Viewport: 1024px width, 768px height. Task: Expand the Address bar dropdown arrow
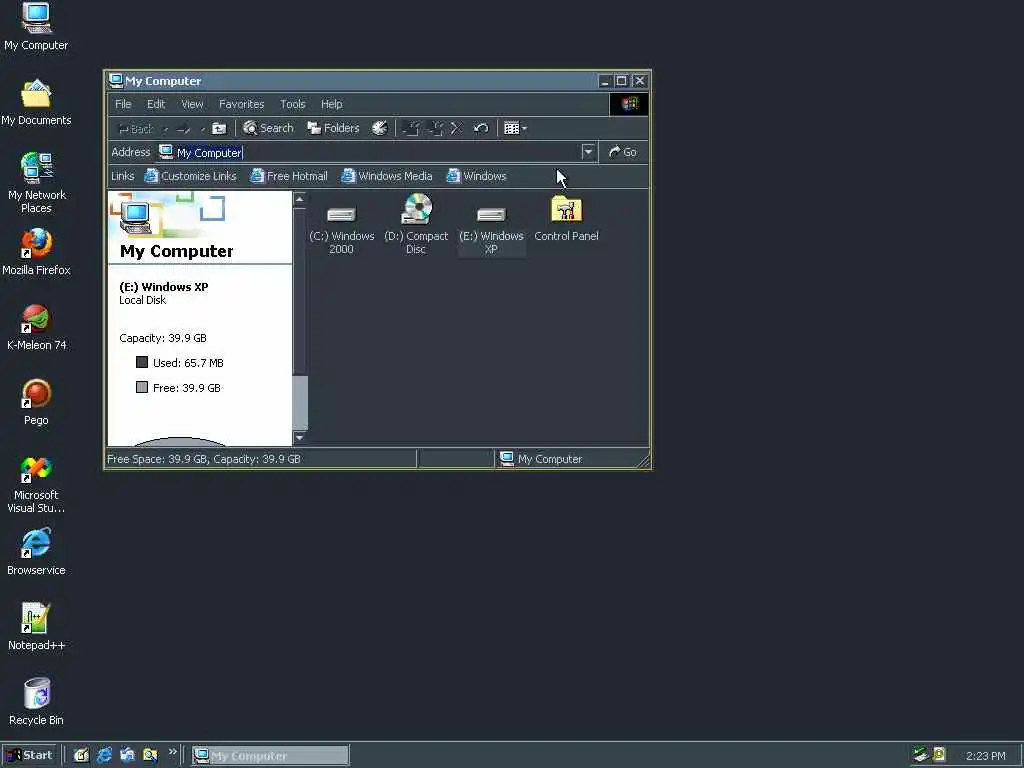(x=588, y=152)
